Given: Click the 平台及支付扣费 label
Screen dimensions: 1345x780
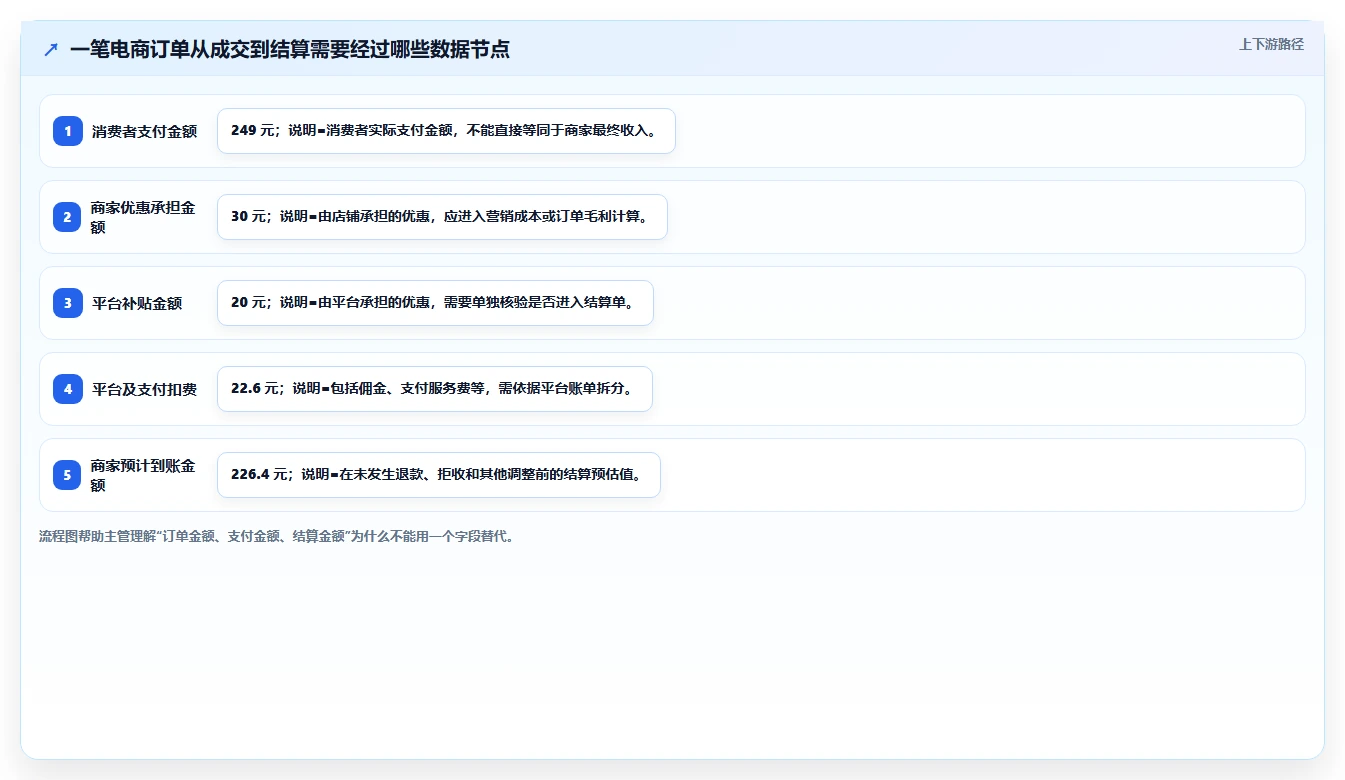Looking at the screenshot, I should coord(145,389).
